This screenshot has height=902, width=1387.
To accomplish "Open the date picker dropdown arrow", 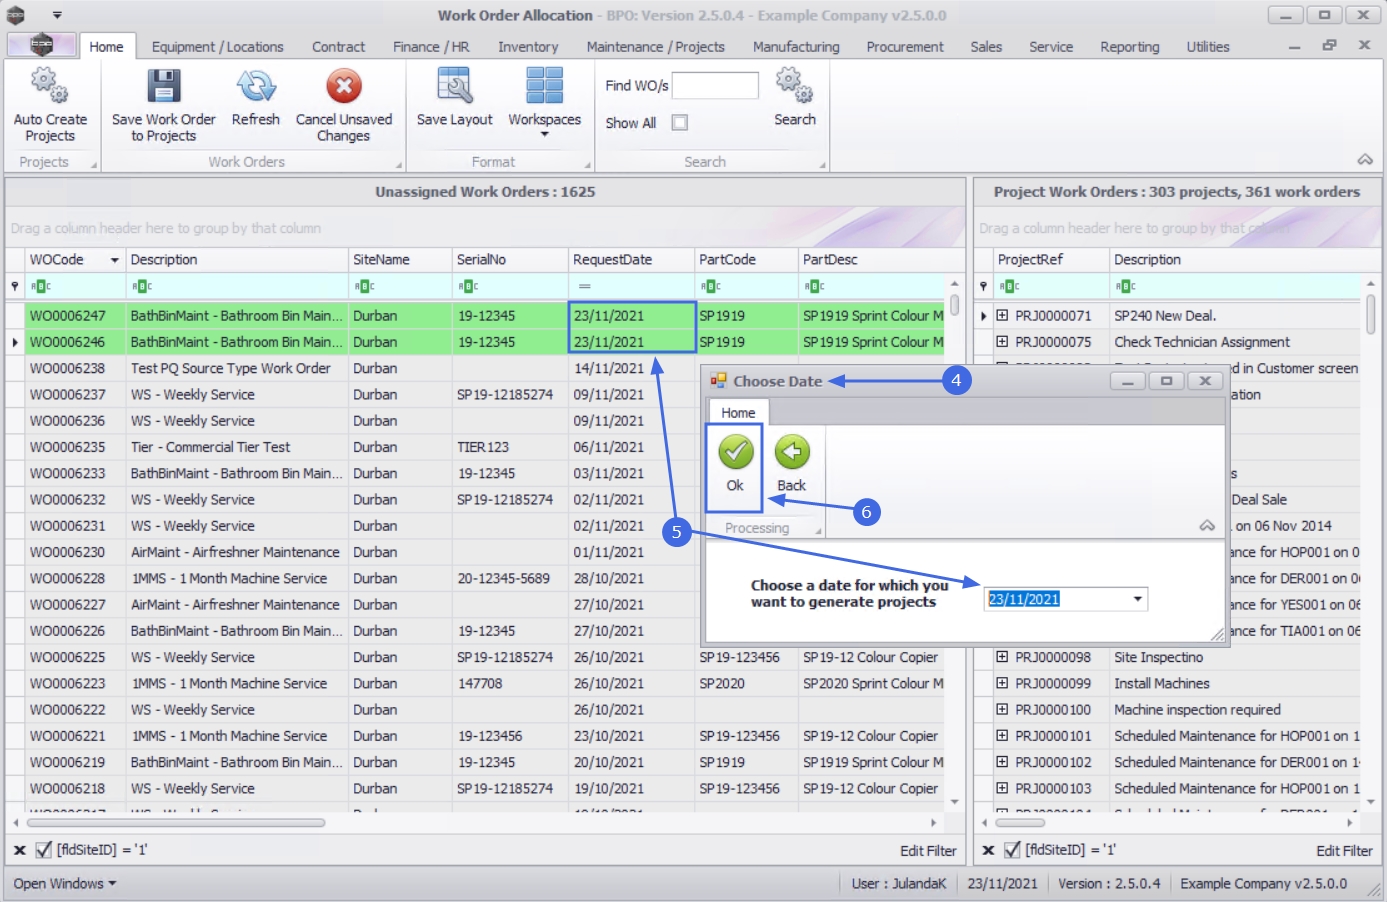I will coord(1137,599).
